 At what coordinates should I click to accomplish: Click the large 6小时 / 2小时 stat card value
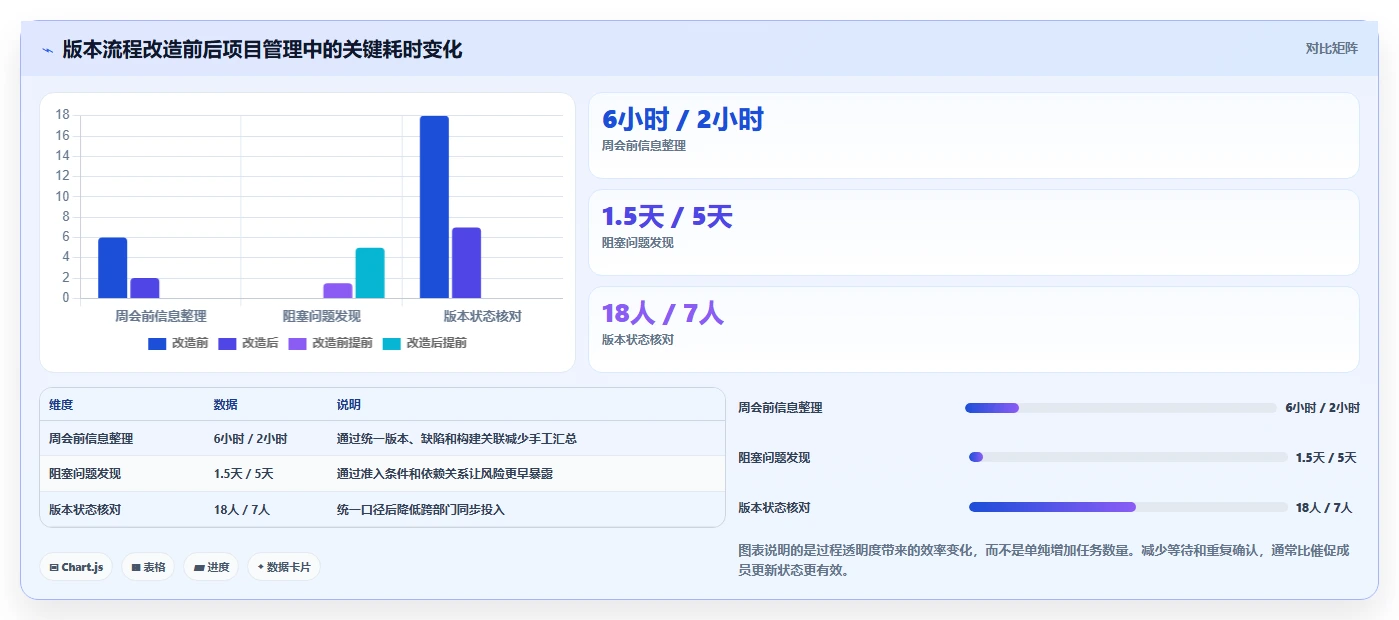tap(683, 120)
